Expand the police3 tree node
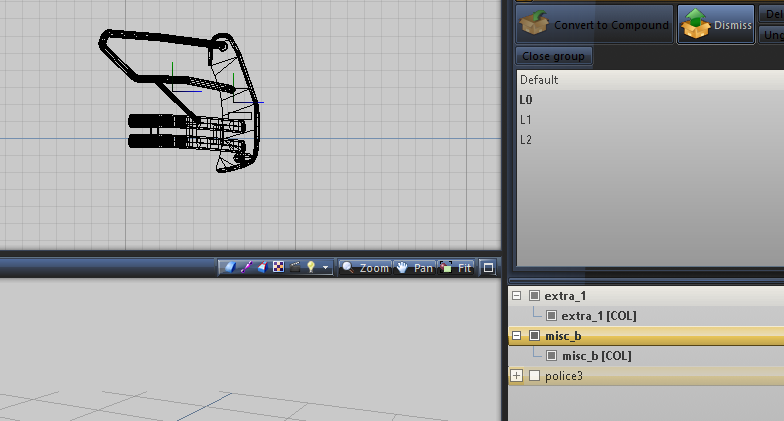The height and width of the screenshot is (421, 784). pos(516,376)
